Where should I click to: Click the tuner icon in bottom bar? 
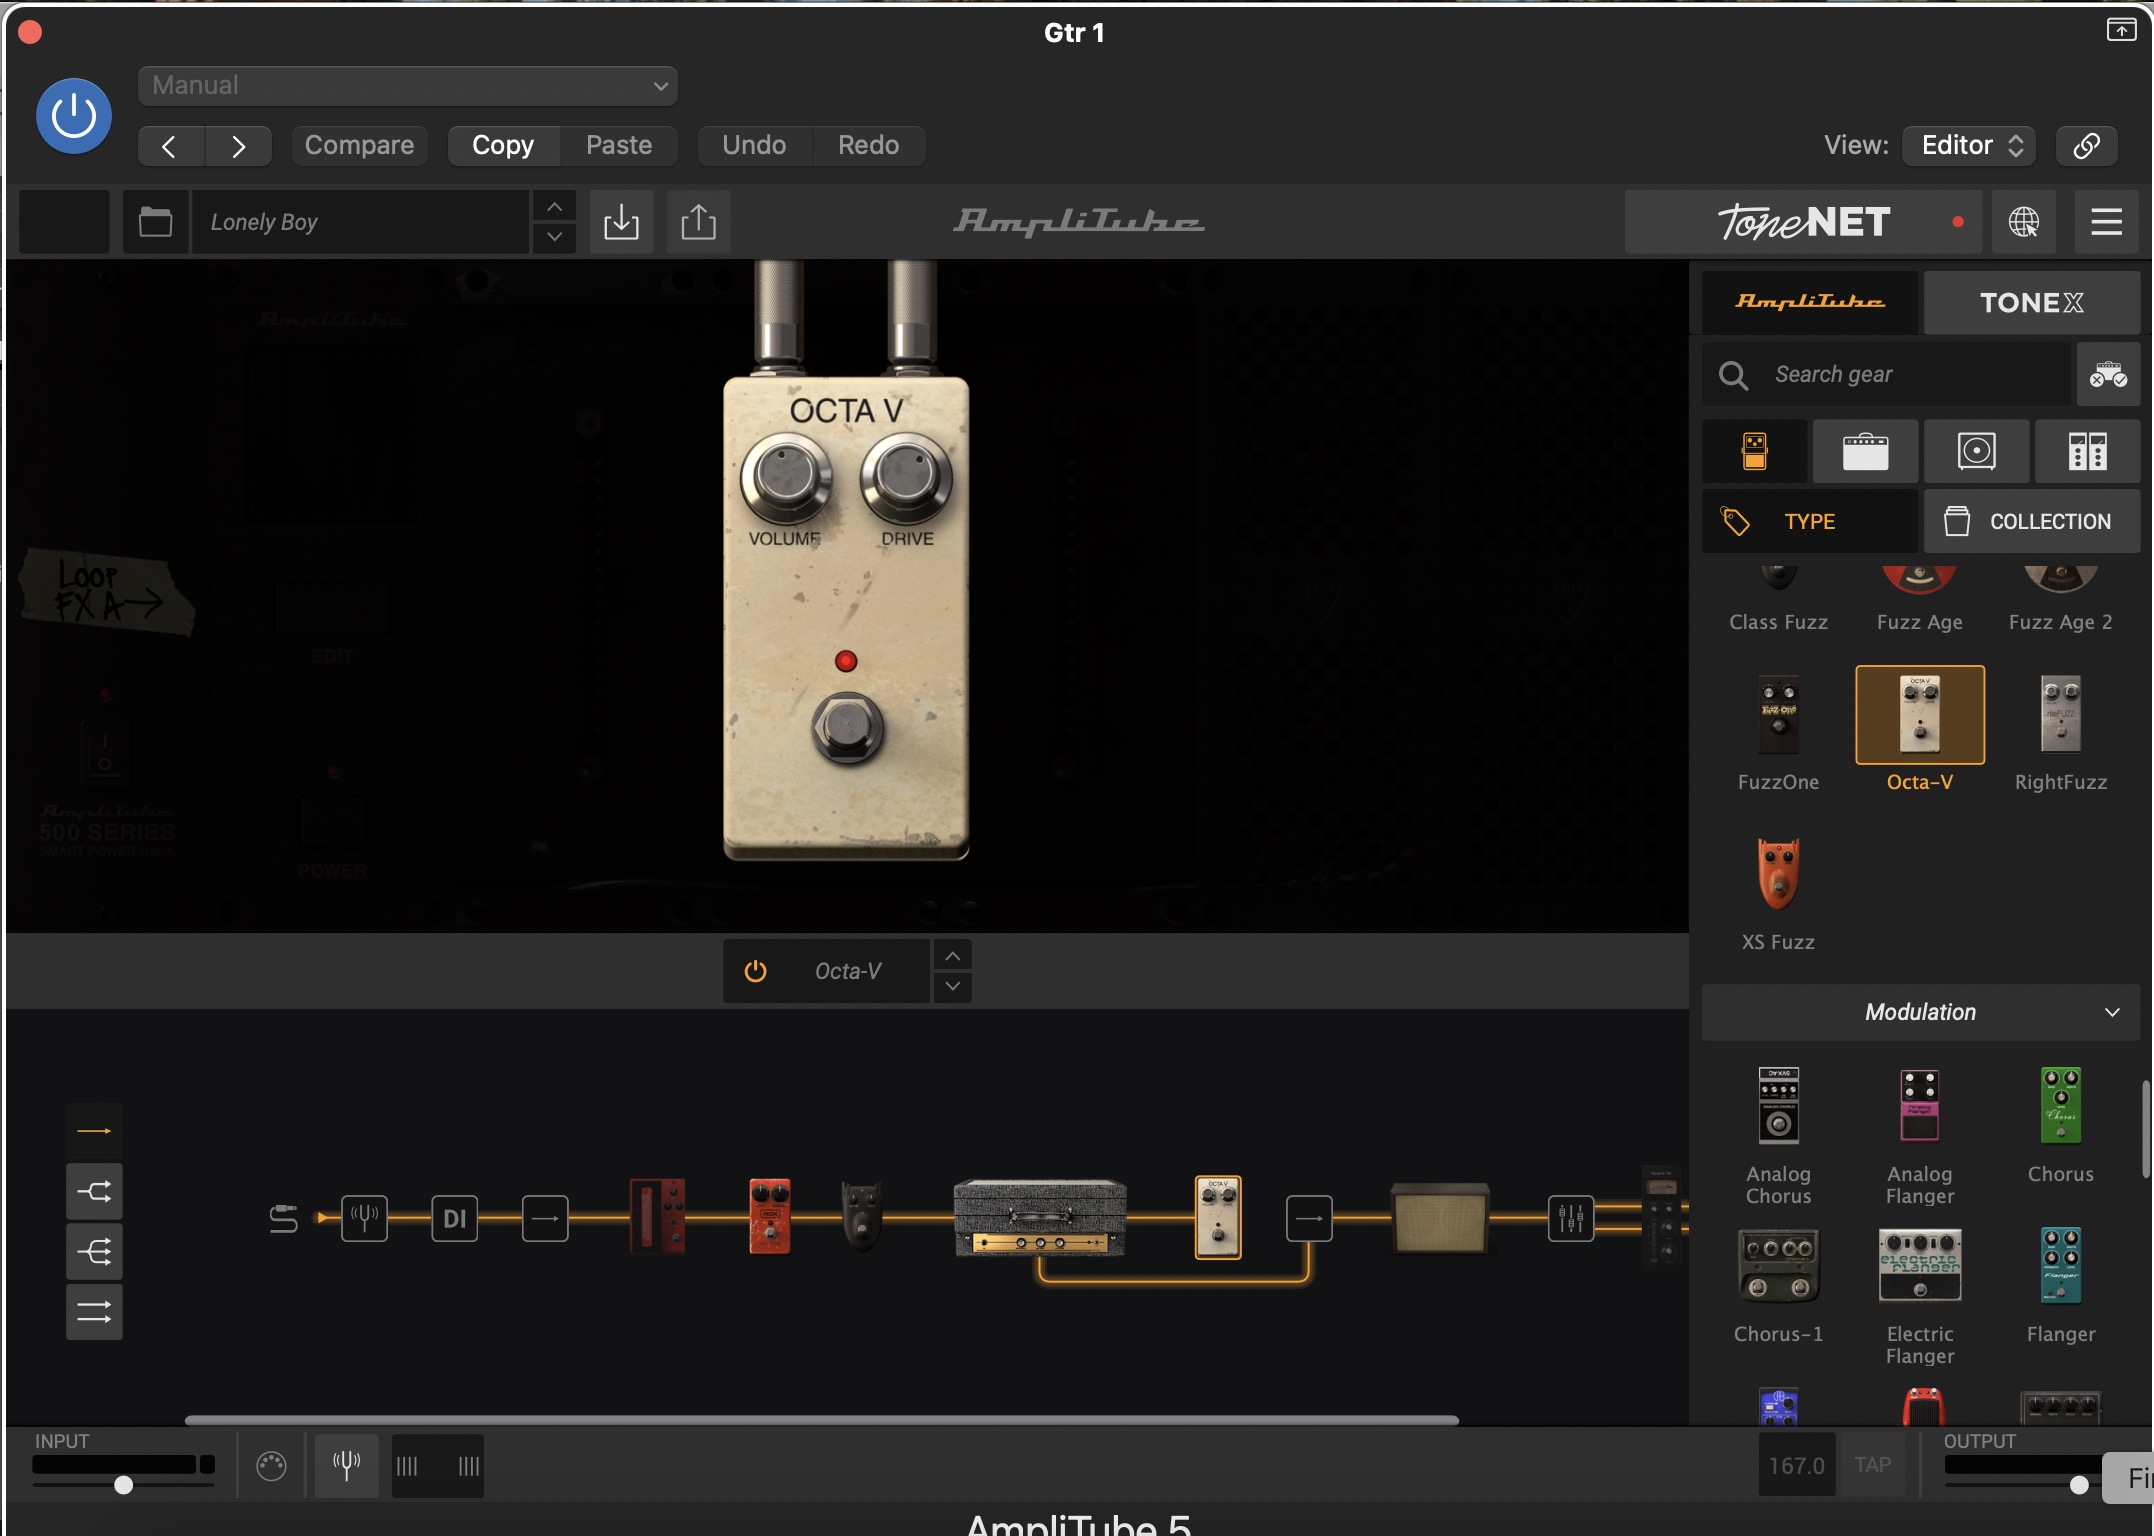[x=346, y=1466]
